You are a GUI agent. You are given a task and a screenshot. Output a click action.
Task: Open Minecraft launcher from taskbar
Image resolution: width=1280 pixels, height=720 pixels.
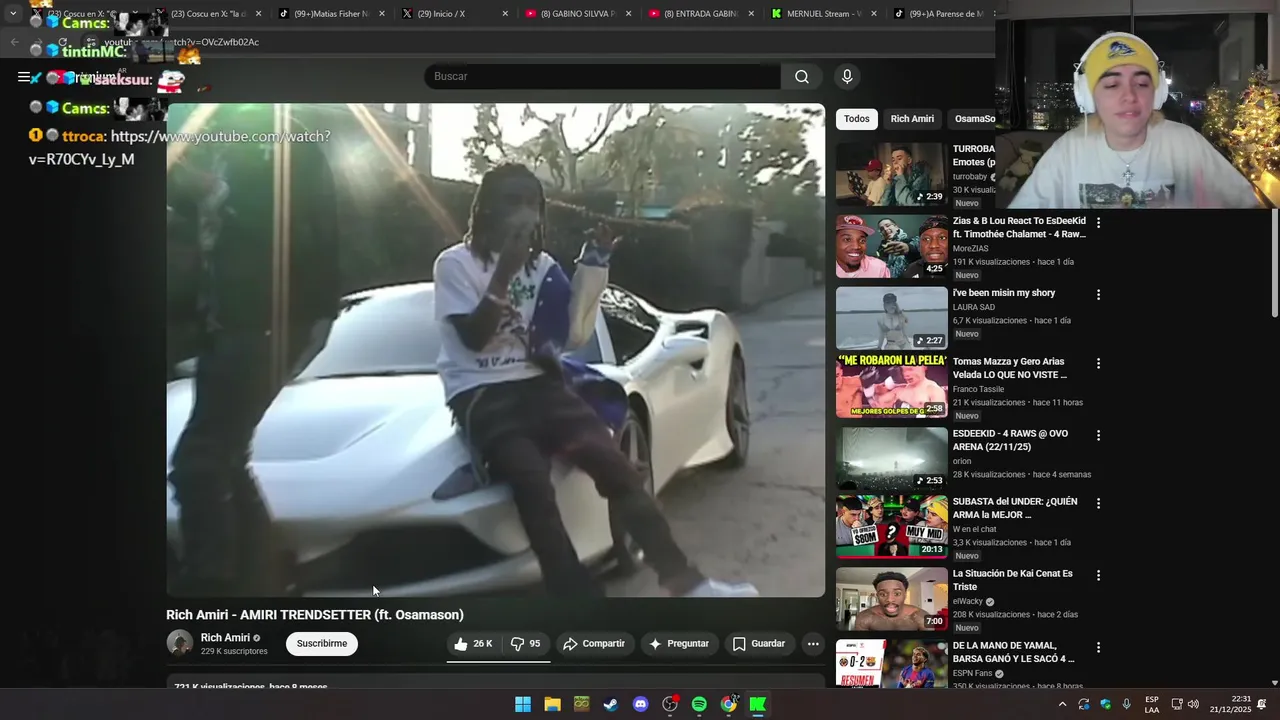click(581, 704)
